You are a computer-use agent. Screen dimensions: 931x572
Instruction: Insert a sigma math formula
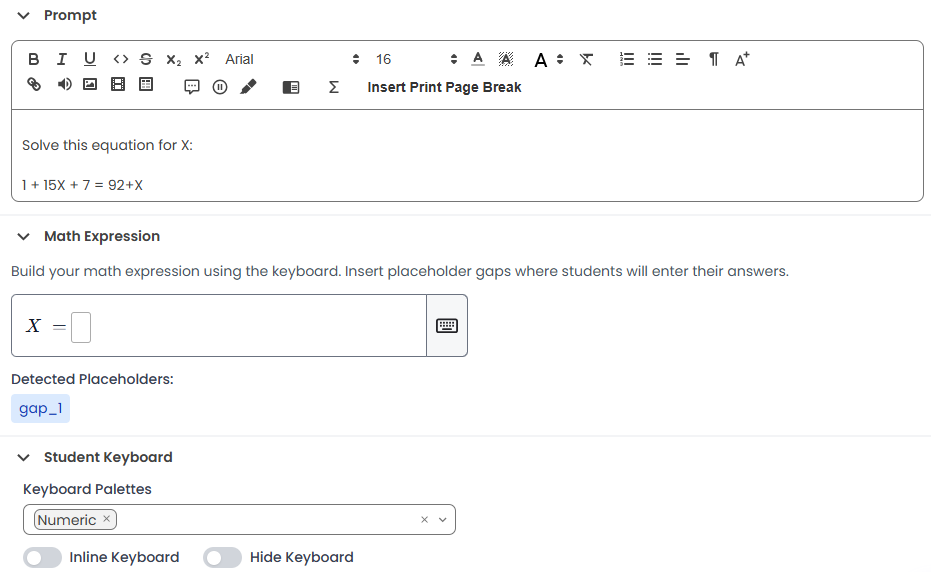(x=334, y=87)
